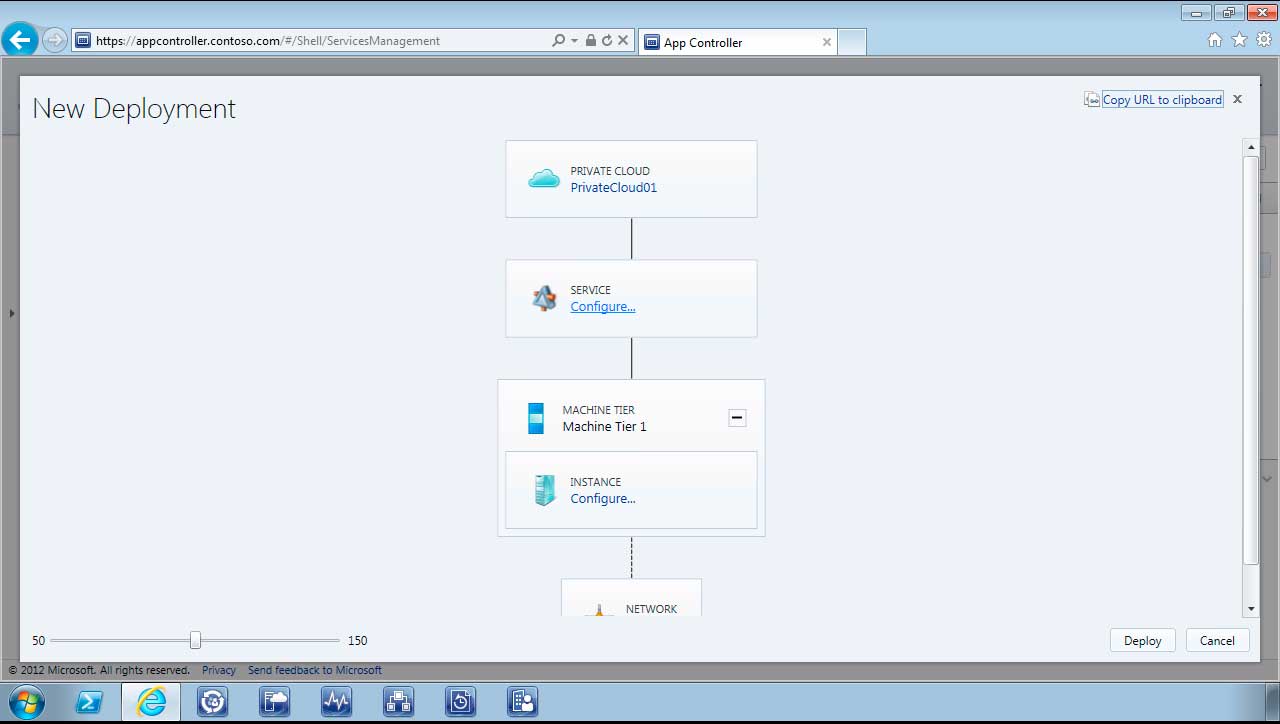Click the Instance server icon
This screenshot has width=1280, height=724.
[544, 490]
